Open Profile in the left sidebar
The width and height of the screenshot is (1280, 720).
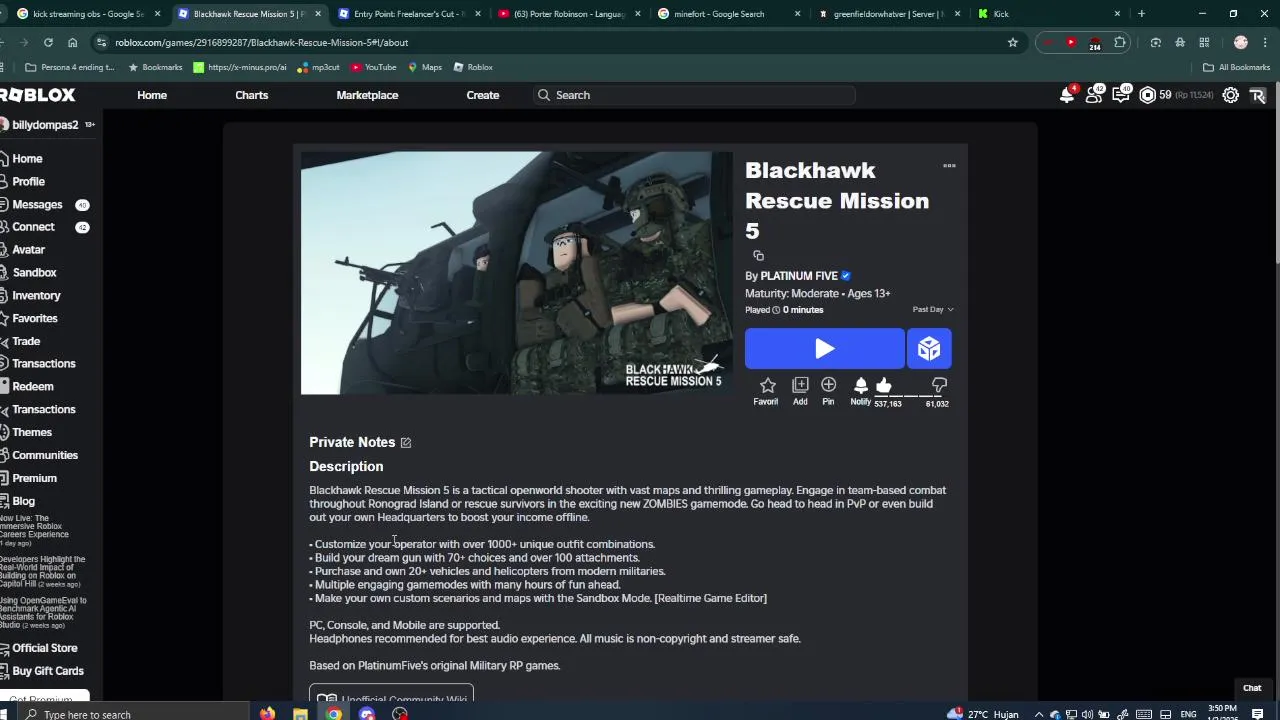click(x=28, y=182)
